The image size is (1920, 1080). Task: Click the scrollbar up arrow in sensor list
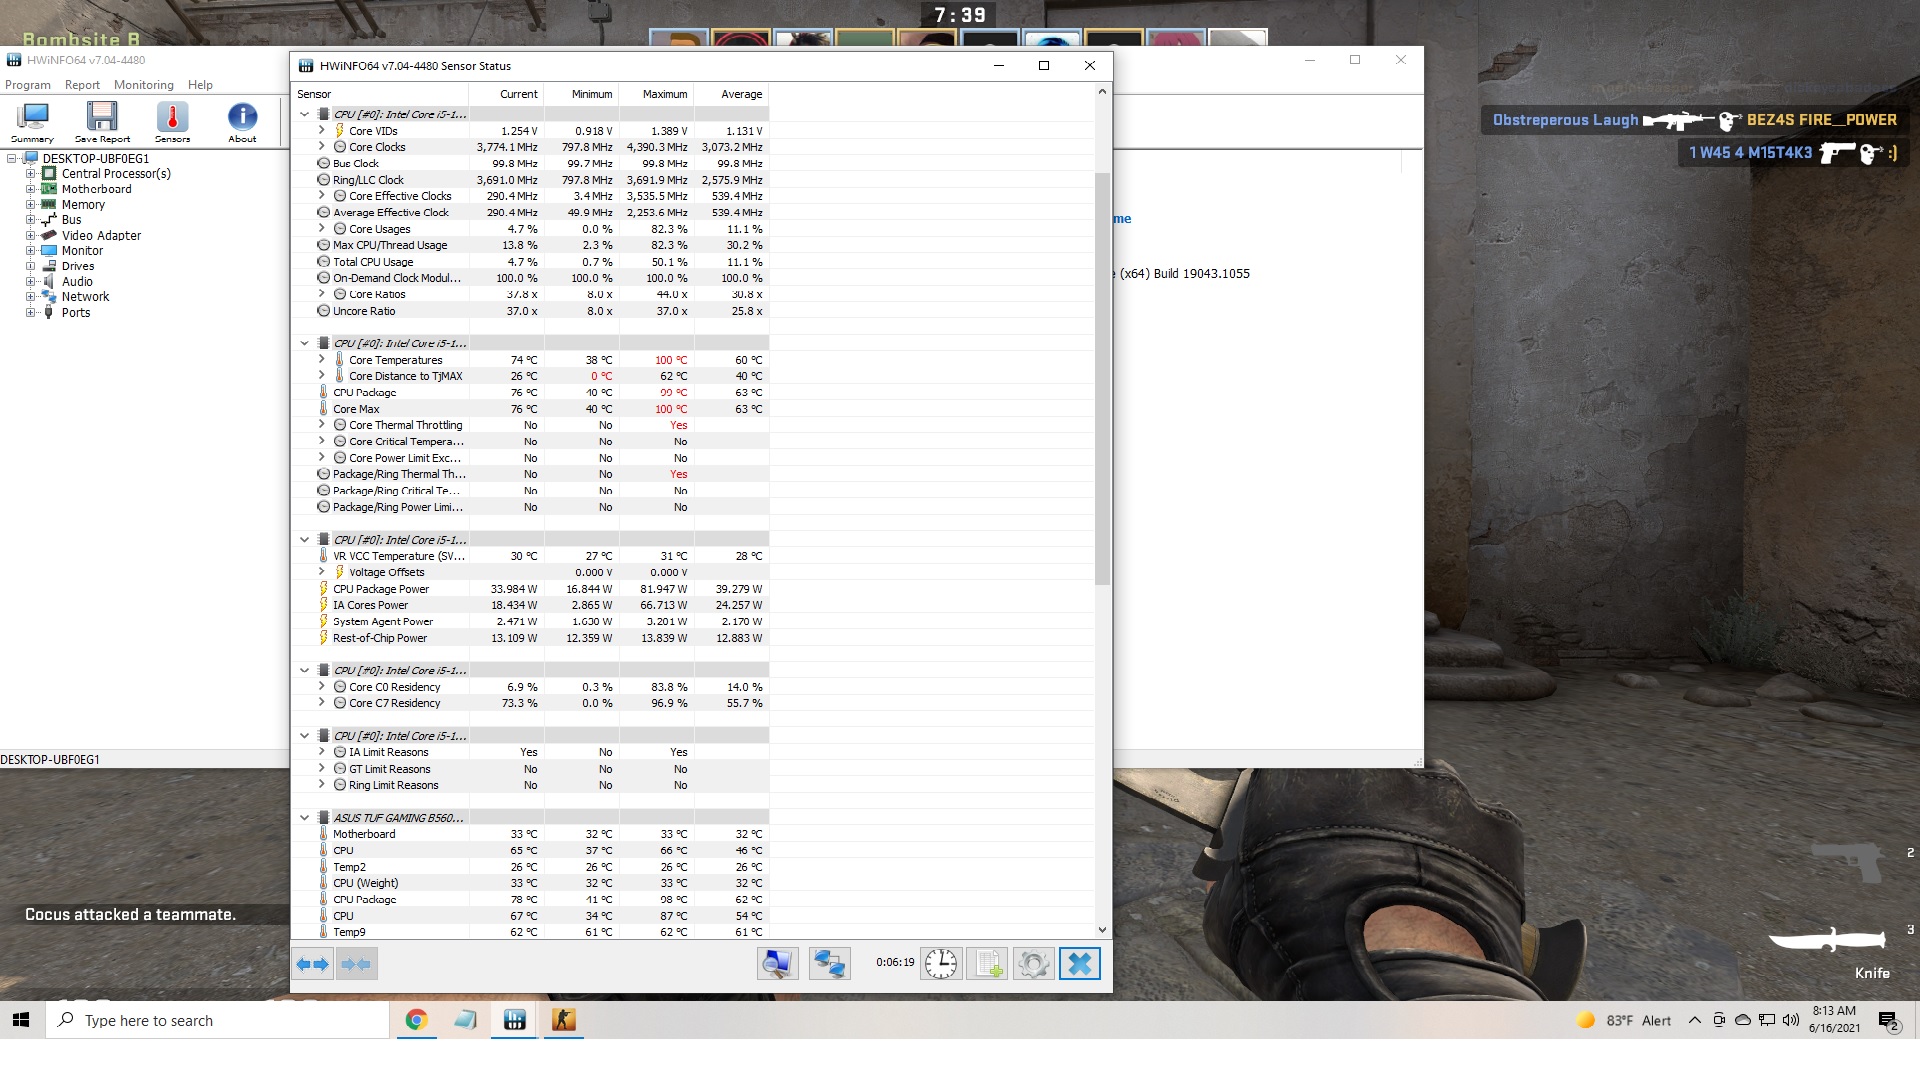[1102, 92]
